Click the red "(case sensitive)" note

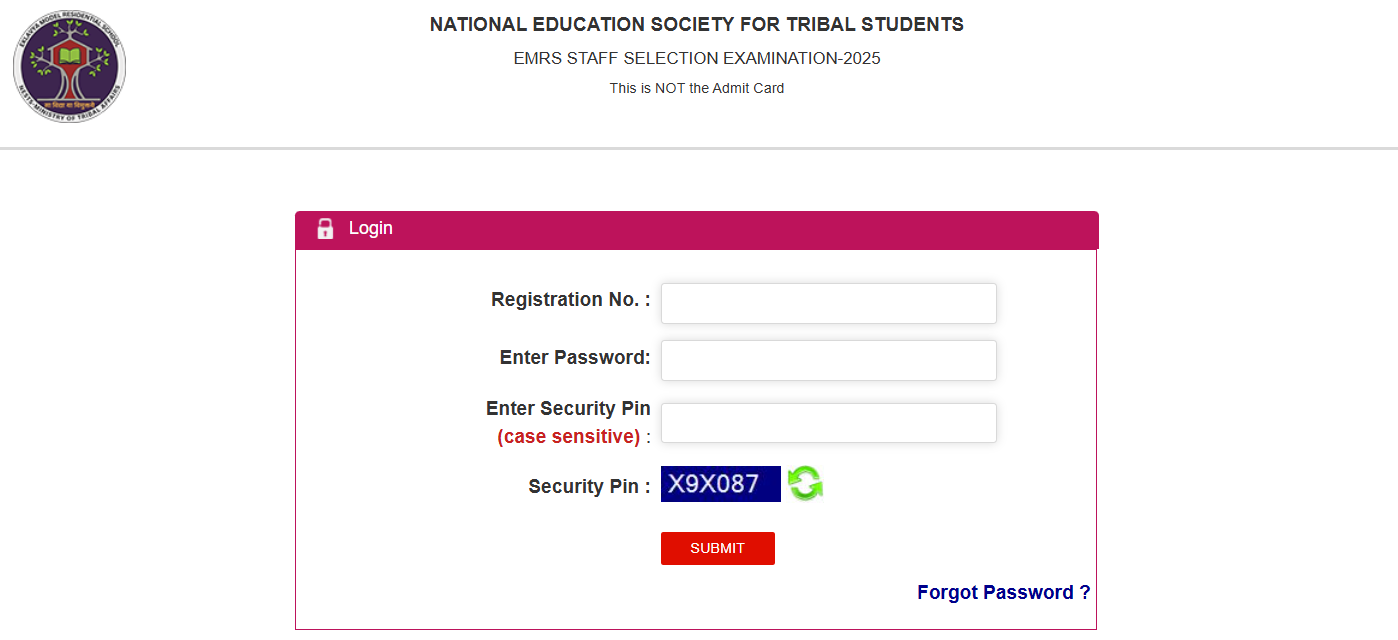568,437
